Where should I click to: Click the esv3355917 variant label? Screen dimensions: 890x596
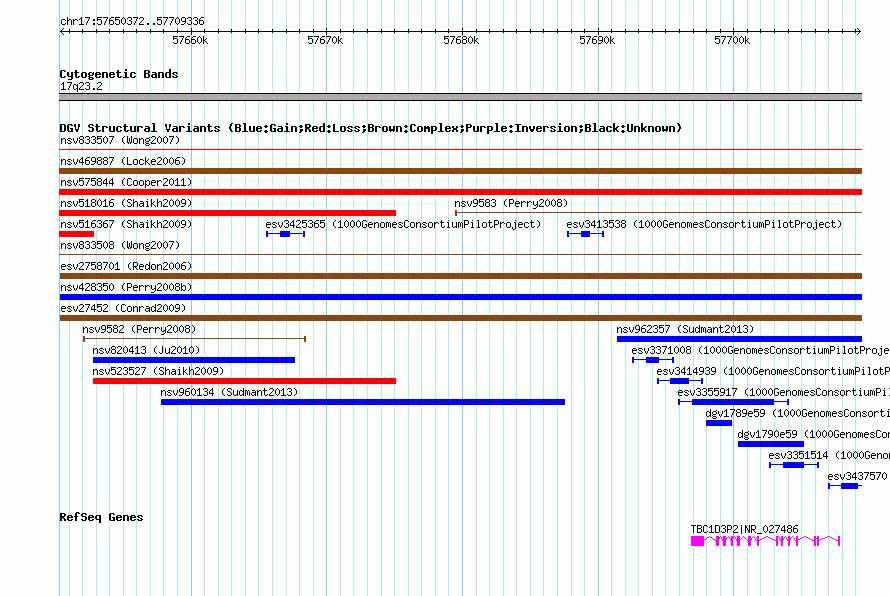click(783, 392)
